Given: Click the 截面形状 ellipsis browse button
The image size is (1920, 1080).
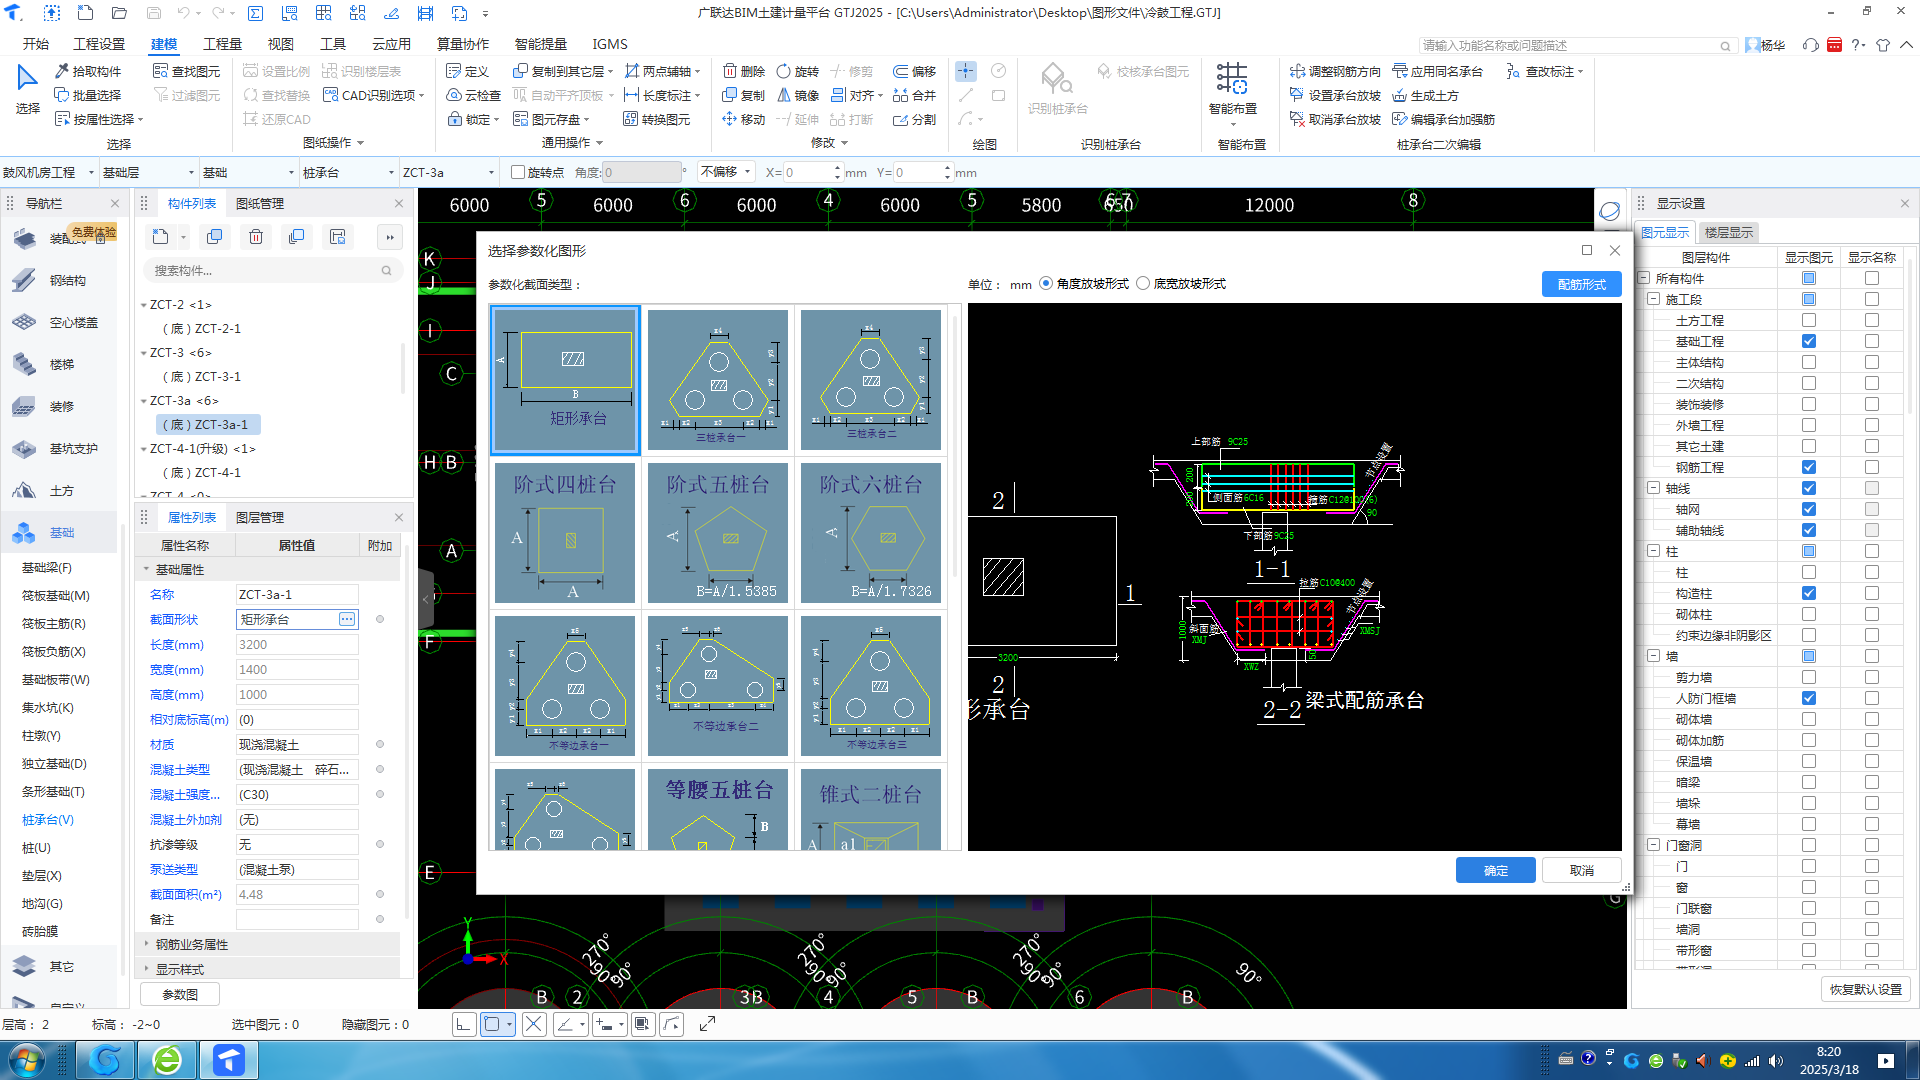Looking at the screenshot, I should [x=346, y=619].
